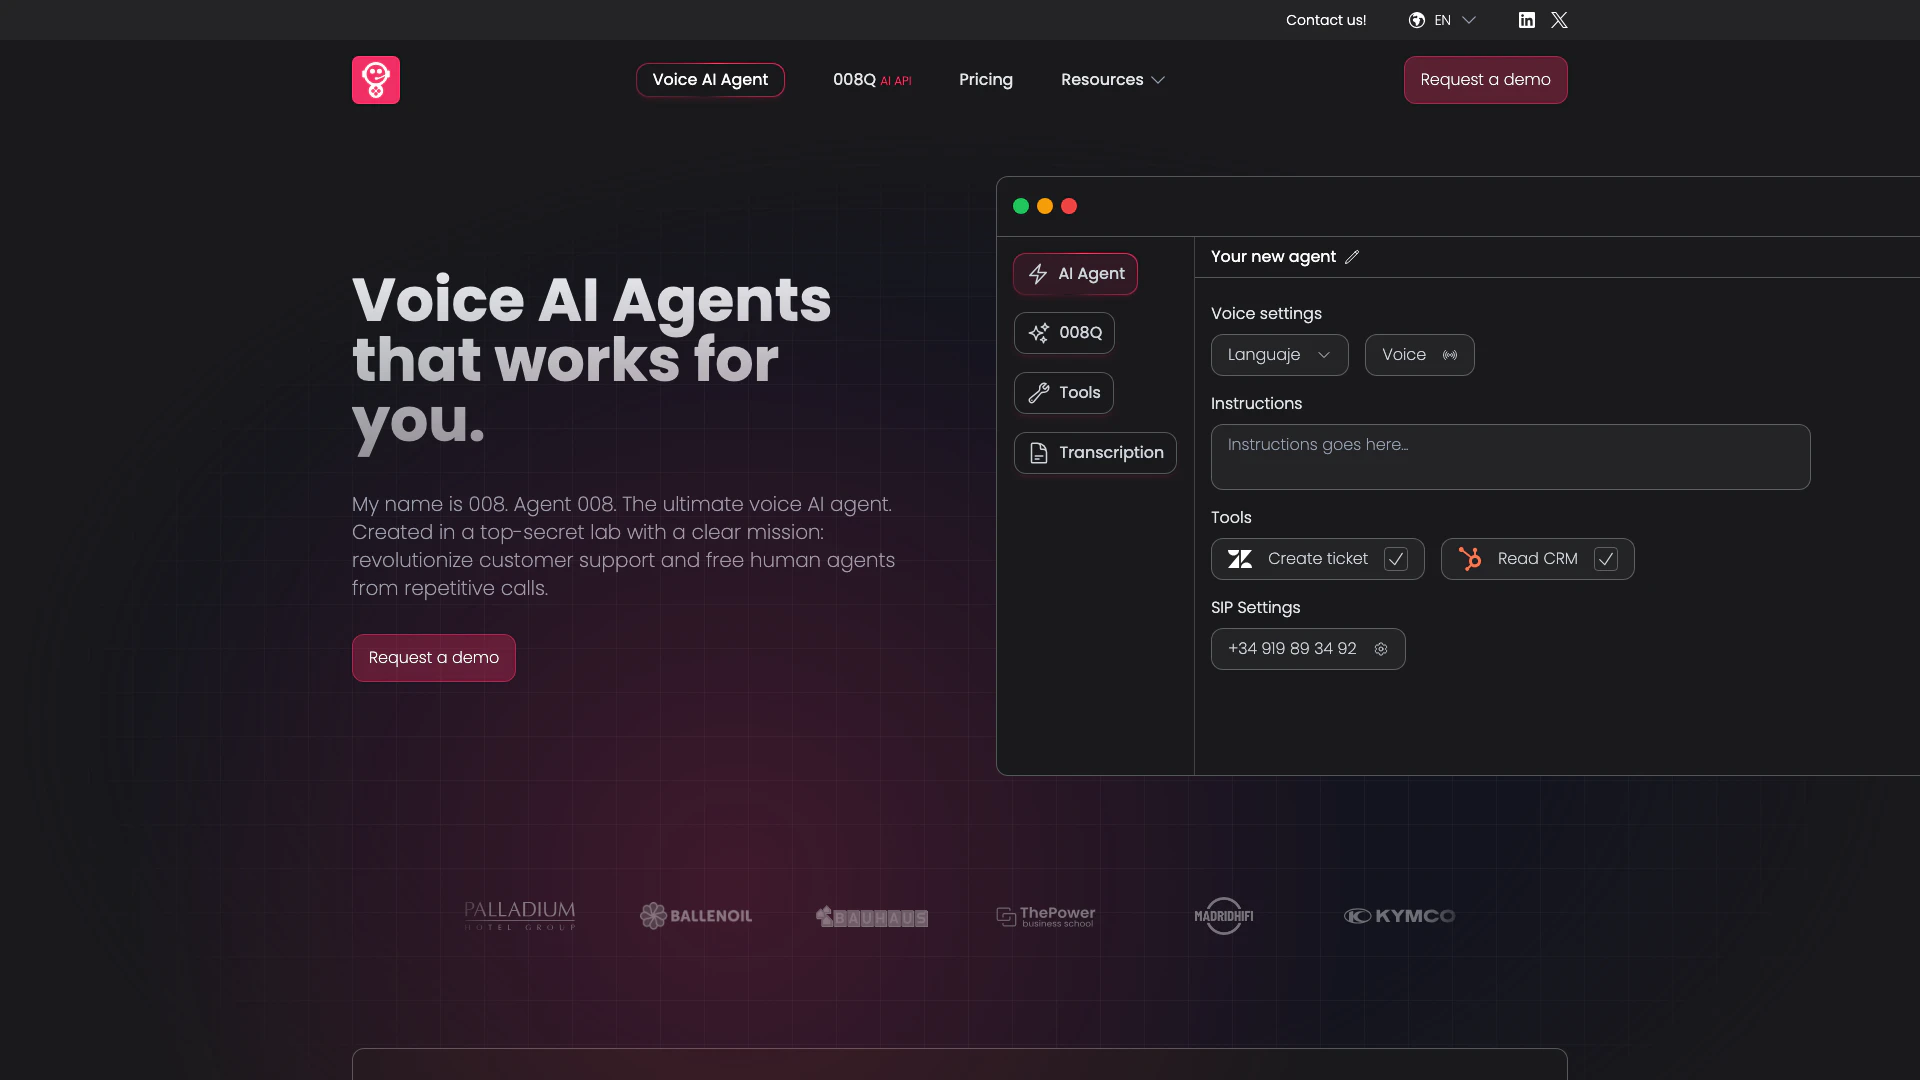The width and height of the screenshot is (1920, 1080).
Task: Click the Kymco logo
Action: tap(1399, 916)
